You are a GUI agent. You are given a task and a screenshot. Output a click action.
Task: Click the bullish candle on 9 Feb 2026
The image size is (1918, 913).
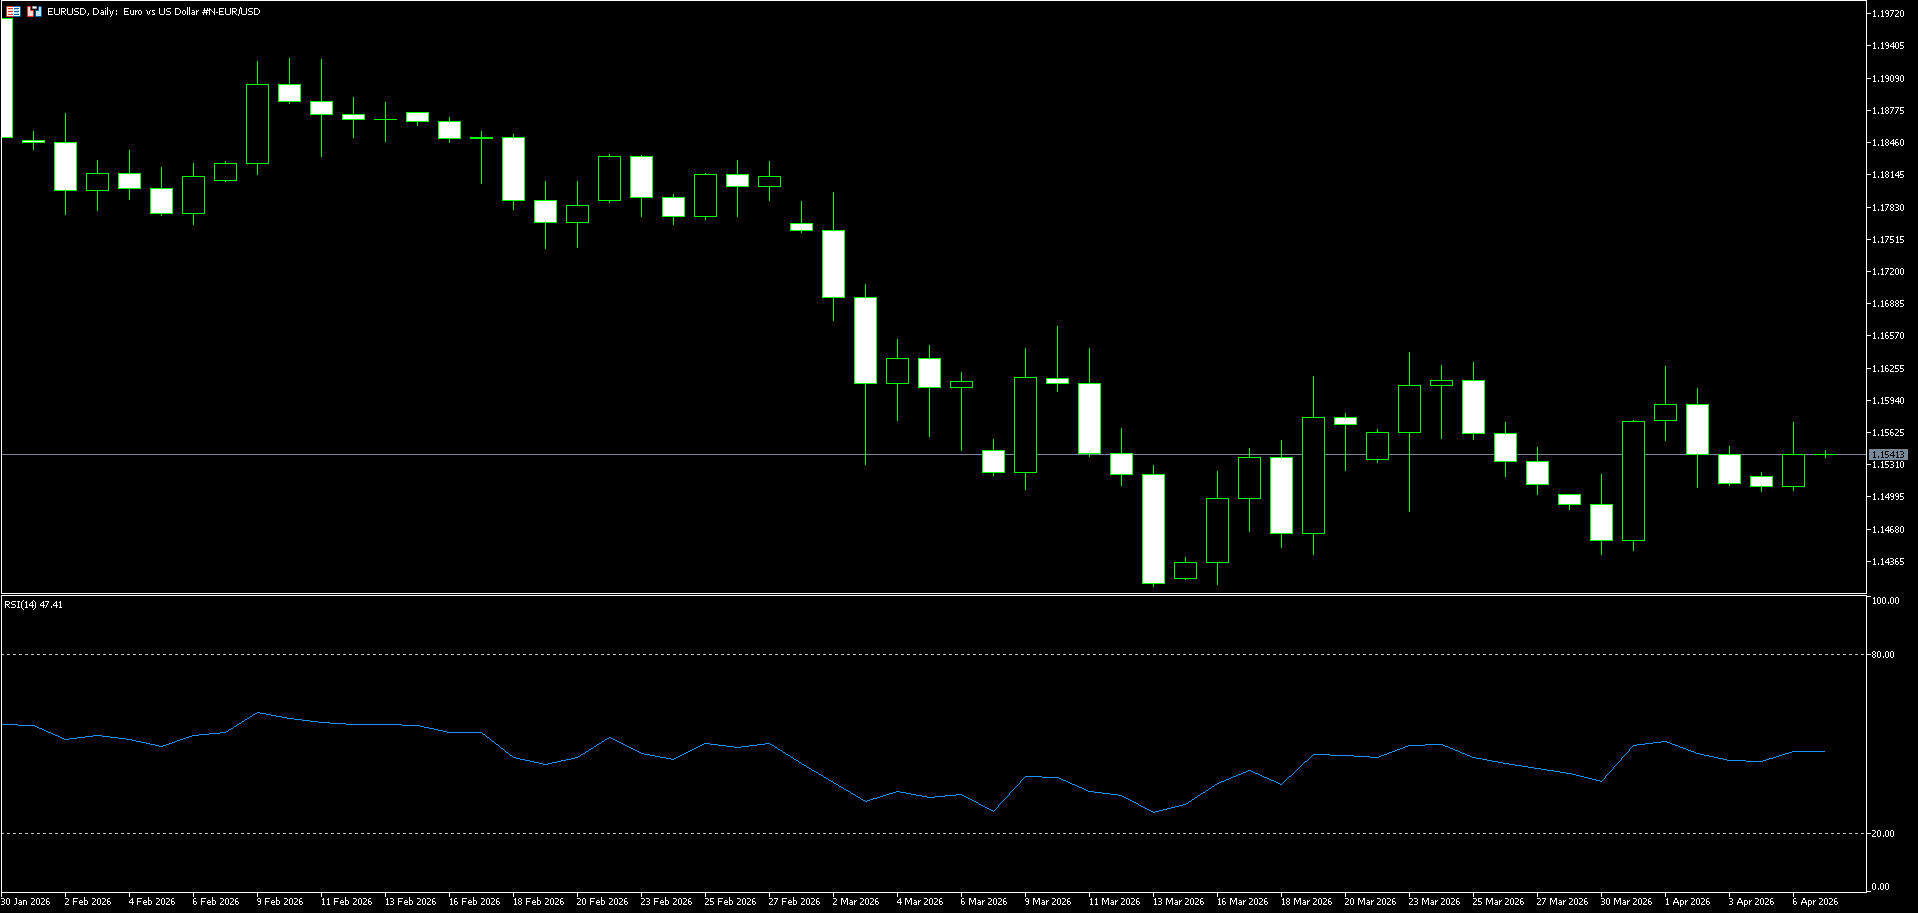pos(257,124)
